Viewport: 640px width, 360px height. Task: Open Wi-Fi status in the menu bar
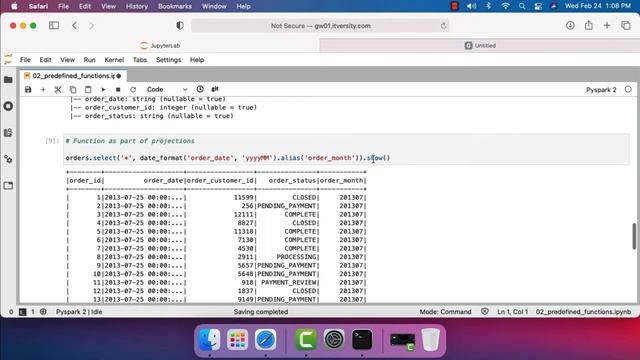[x=505, y=6]
